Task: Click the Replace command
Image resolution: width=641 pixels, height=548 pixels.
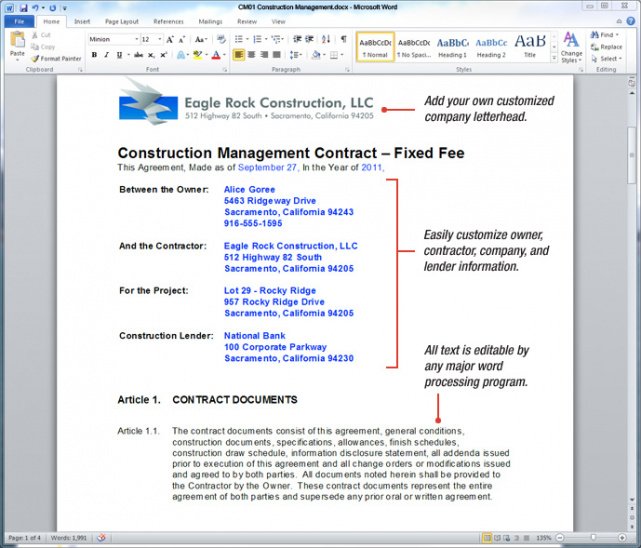Action: 606,47
